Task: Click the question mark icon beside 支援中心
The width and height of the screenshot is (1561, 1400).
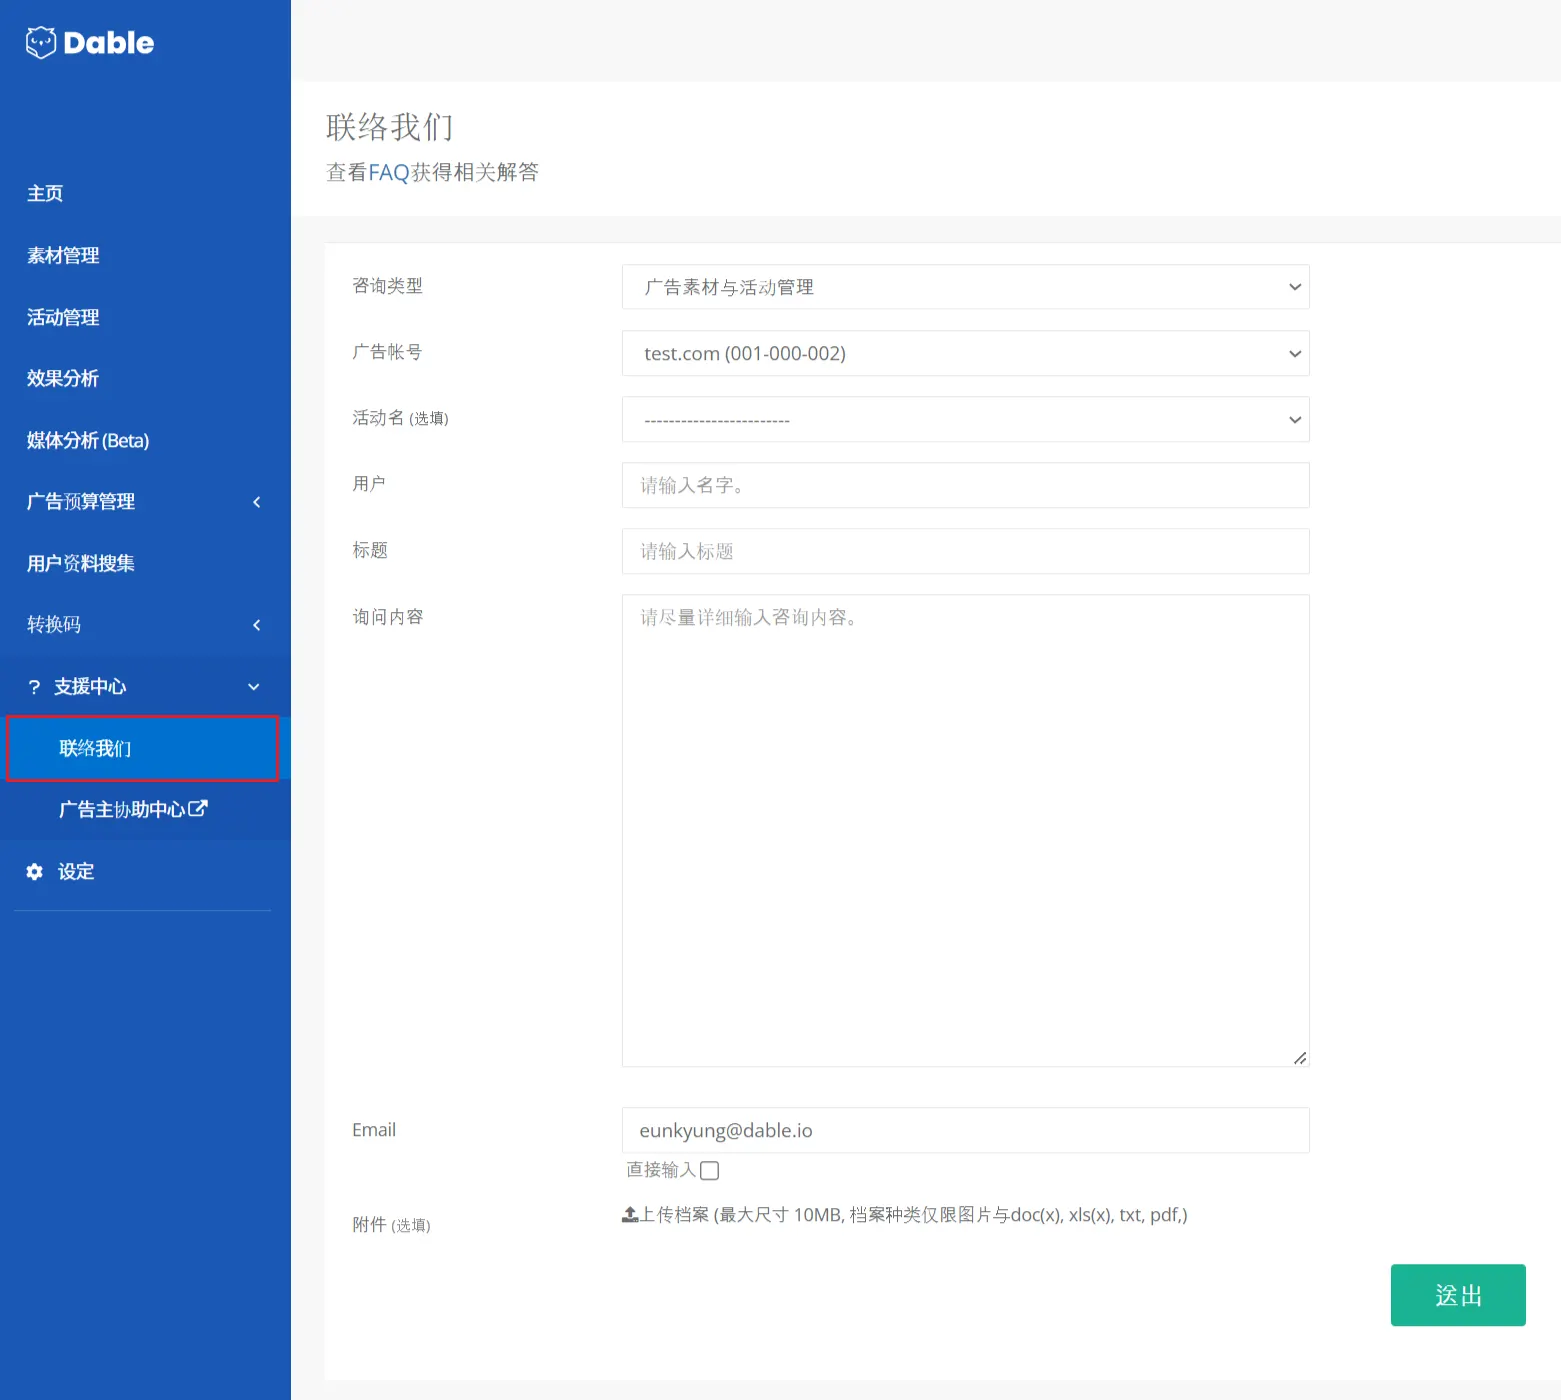Action: (x=34, y=687)
